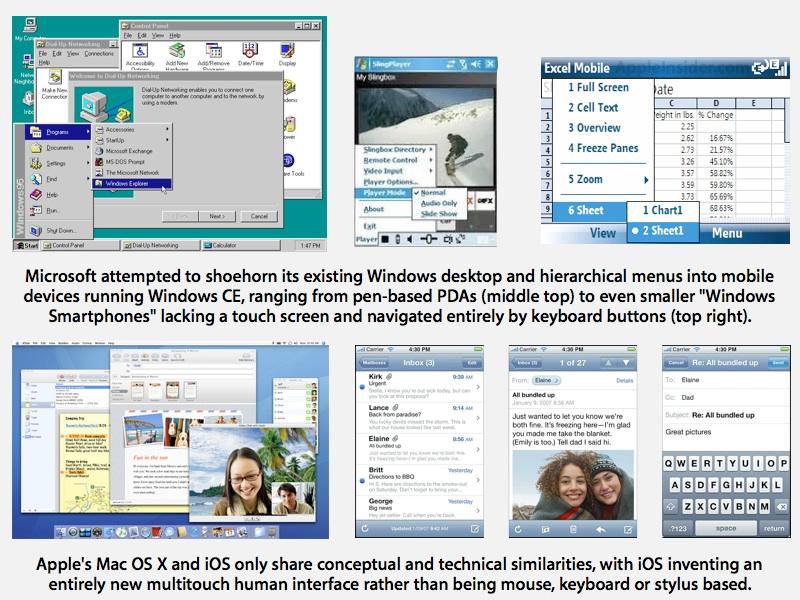The image size is (800, 600).
Task: Tap the refresh icon in the Inbox list toolbar
Action: pyautogui.click(x=365, y=529)
